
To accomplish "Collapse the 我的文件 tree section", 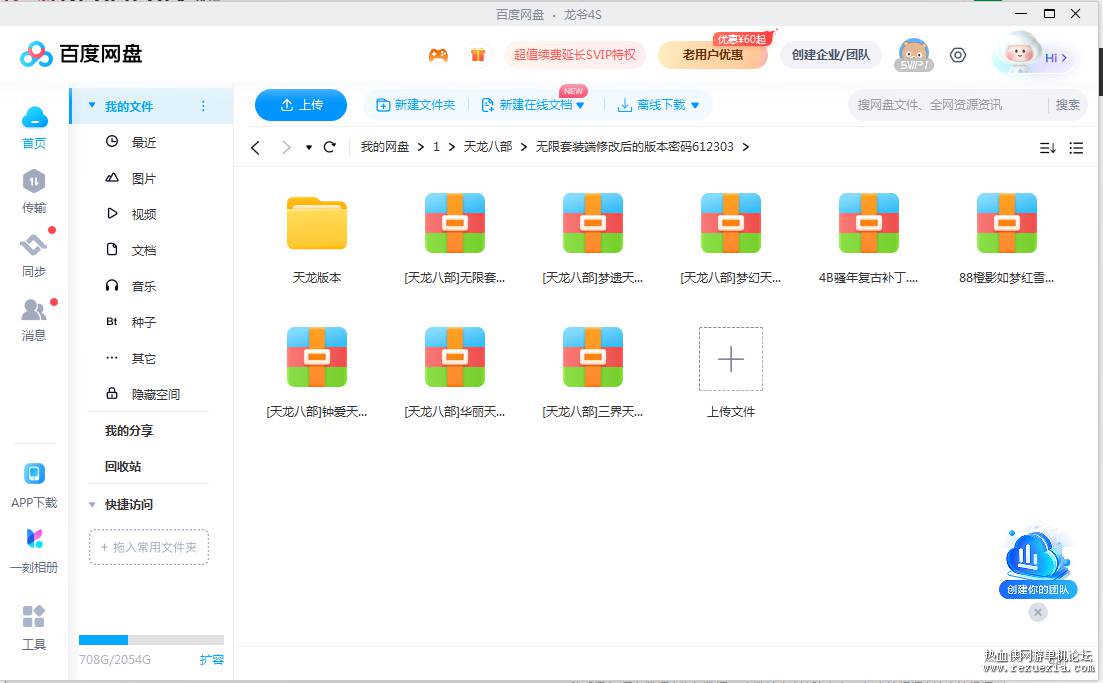I will tap(91, 106).
